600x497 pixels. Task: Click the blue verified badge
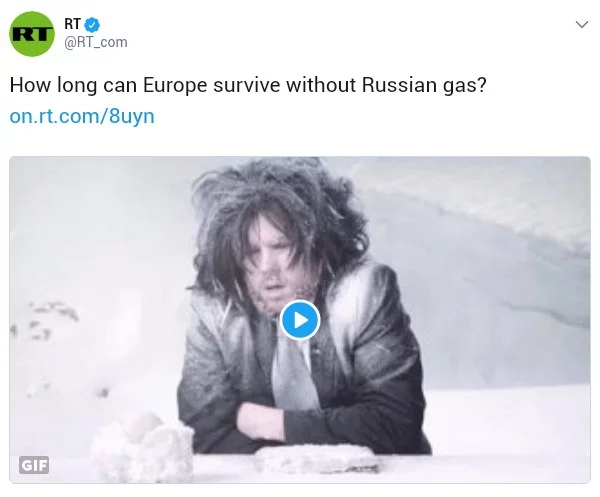[x=92, y=25]
